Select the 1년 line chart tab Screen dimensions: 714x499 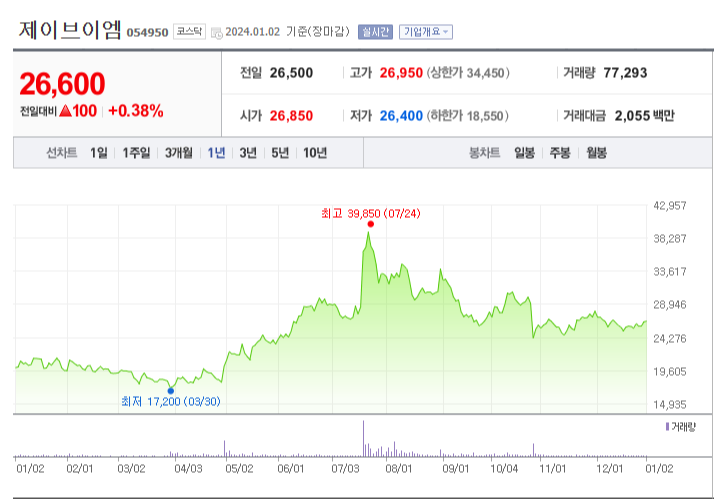coord(216,153)
